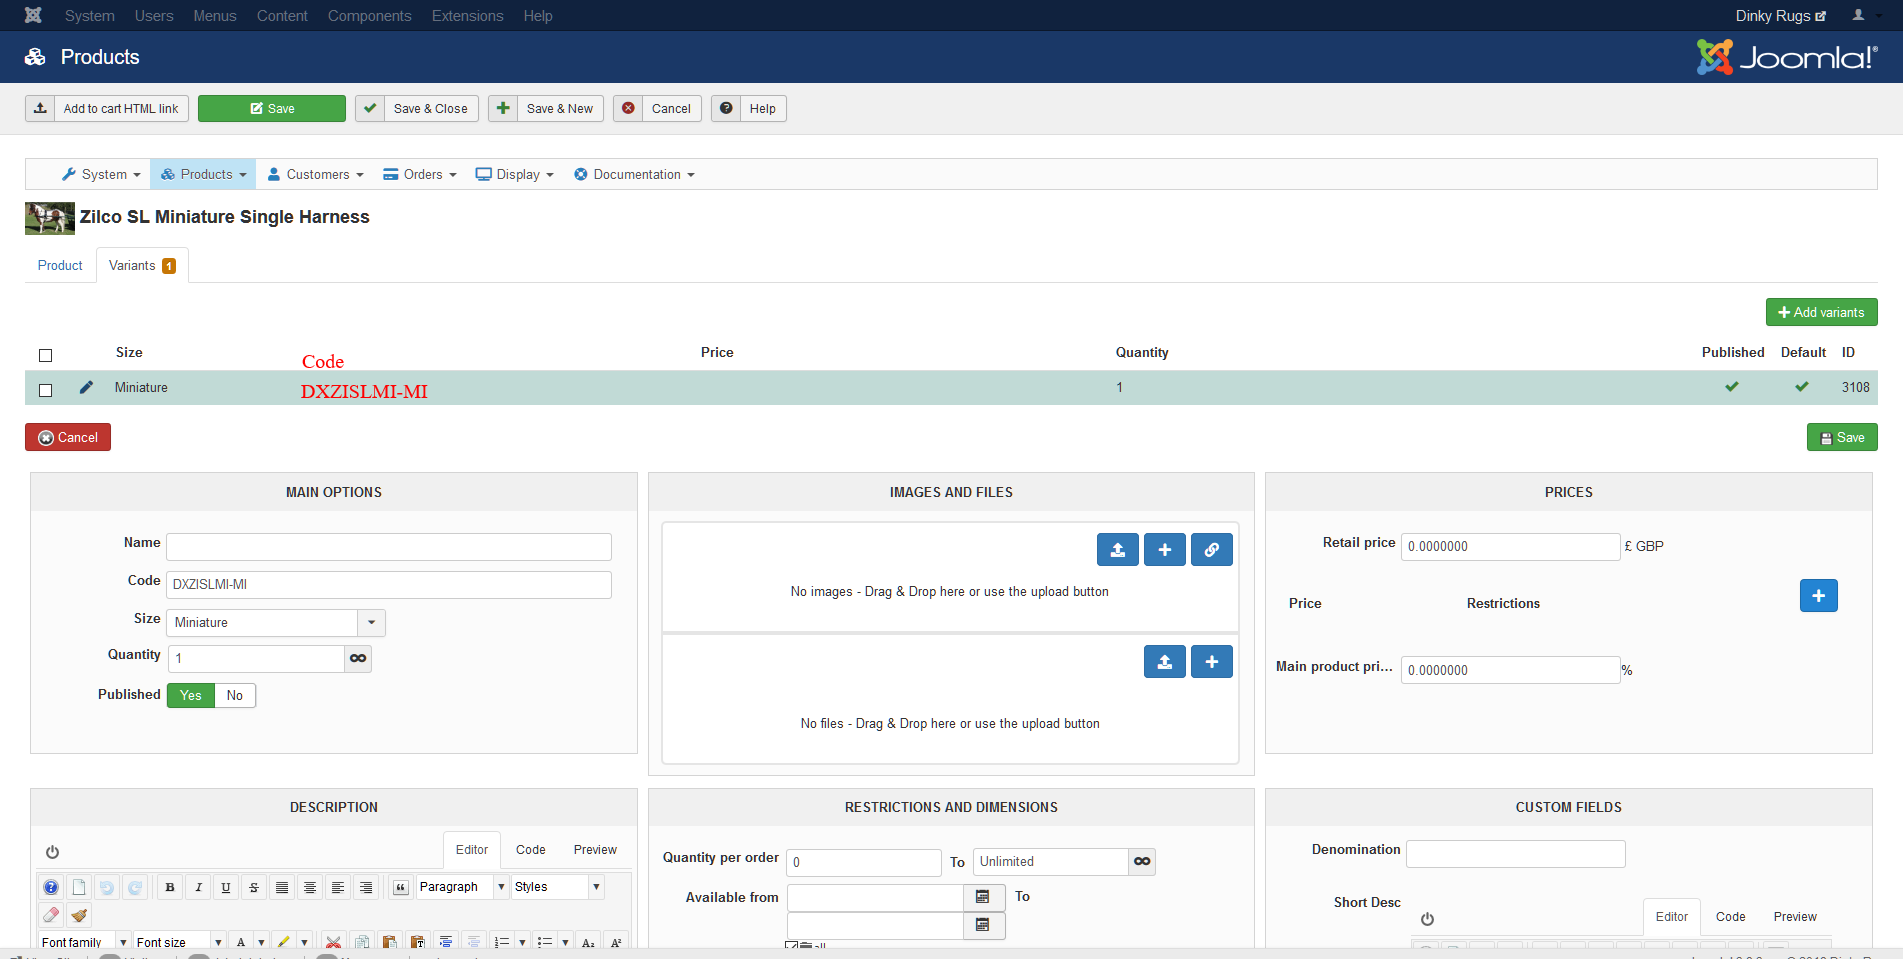Tick the select-all variants checkbox in the header
This screenshot has width=1903, height=959.
(x=45, y=355)
